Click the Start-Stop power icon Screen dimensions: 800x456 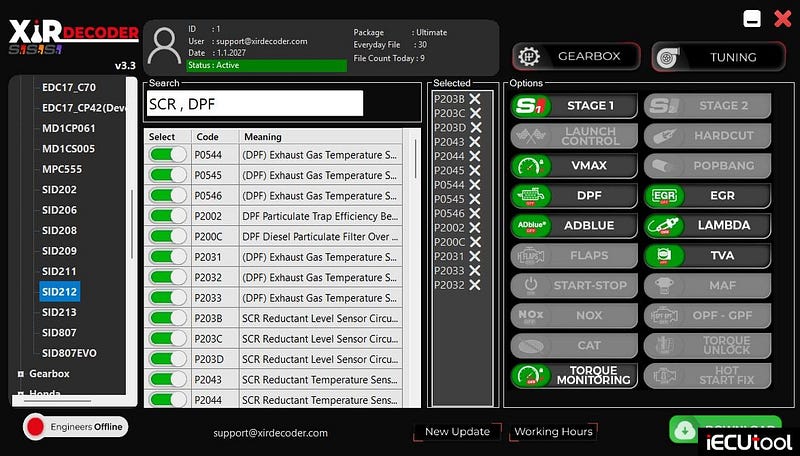click(x=531, y=286)
